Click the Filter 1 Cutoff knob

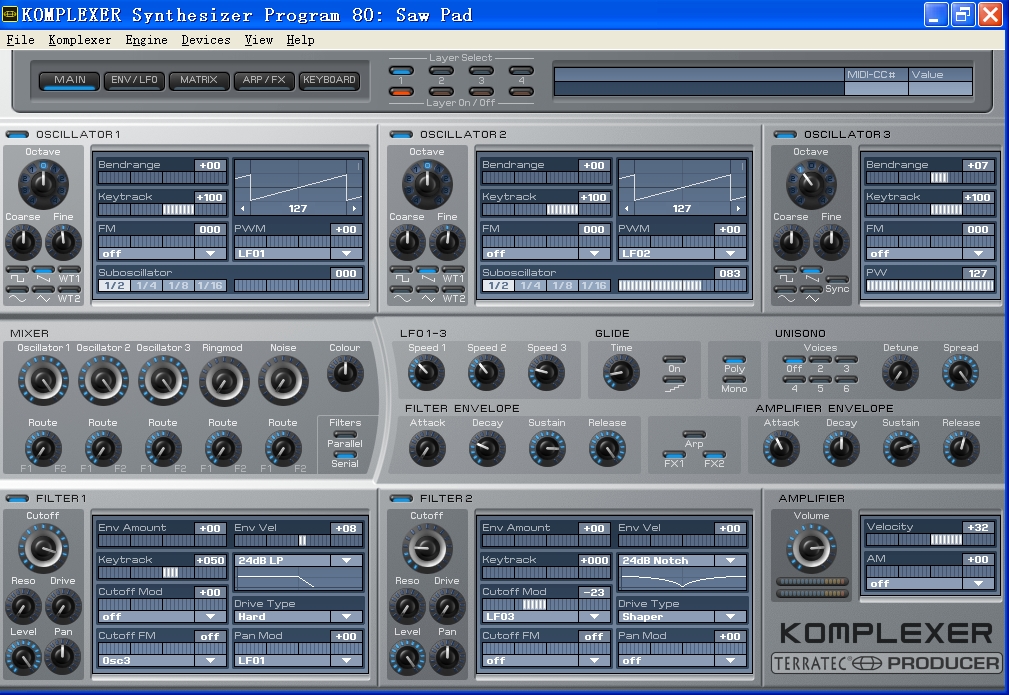click(43, 548)
